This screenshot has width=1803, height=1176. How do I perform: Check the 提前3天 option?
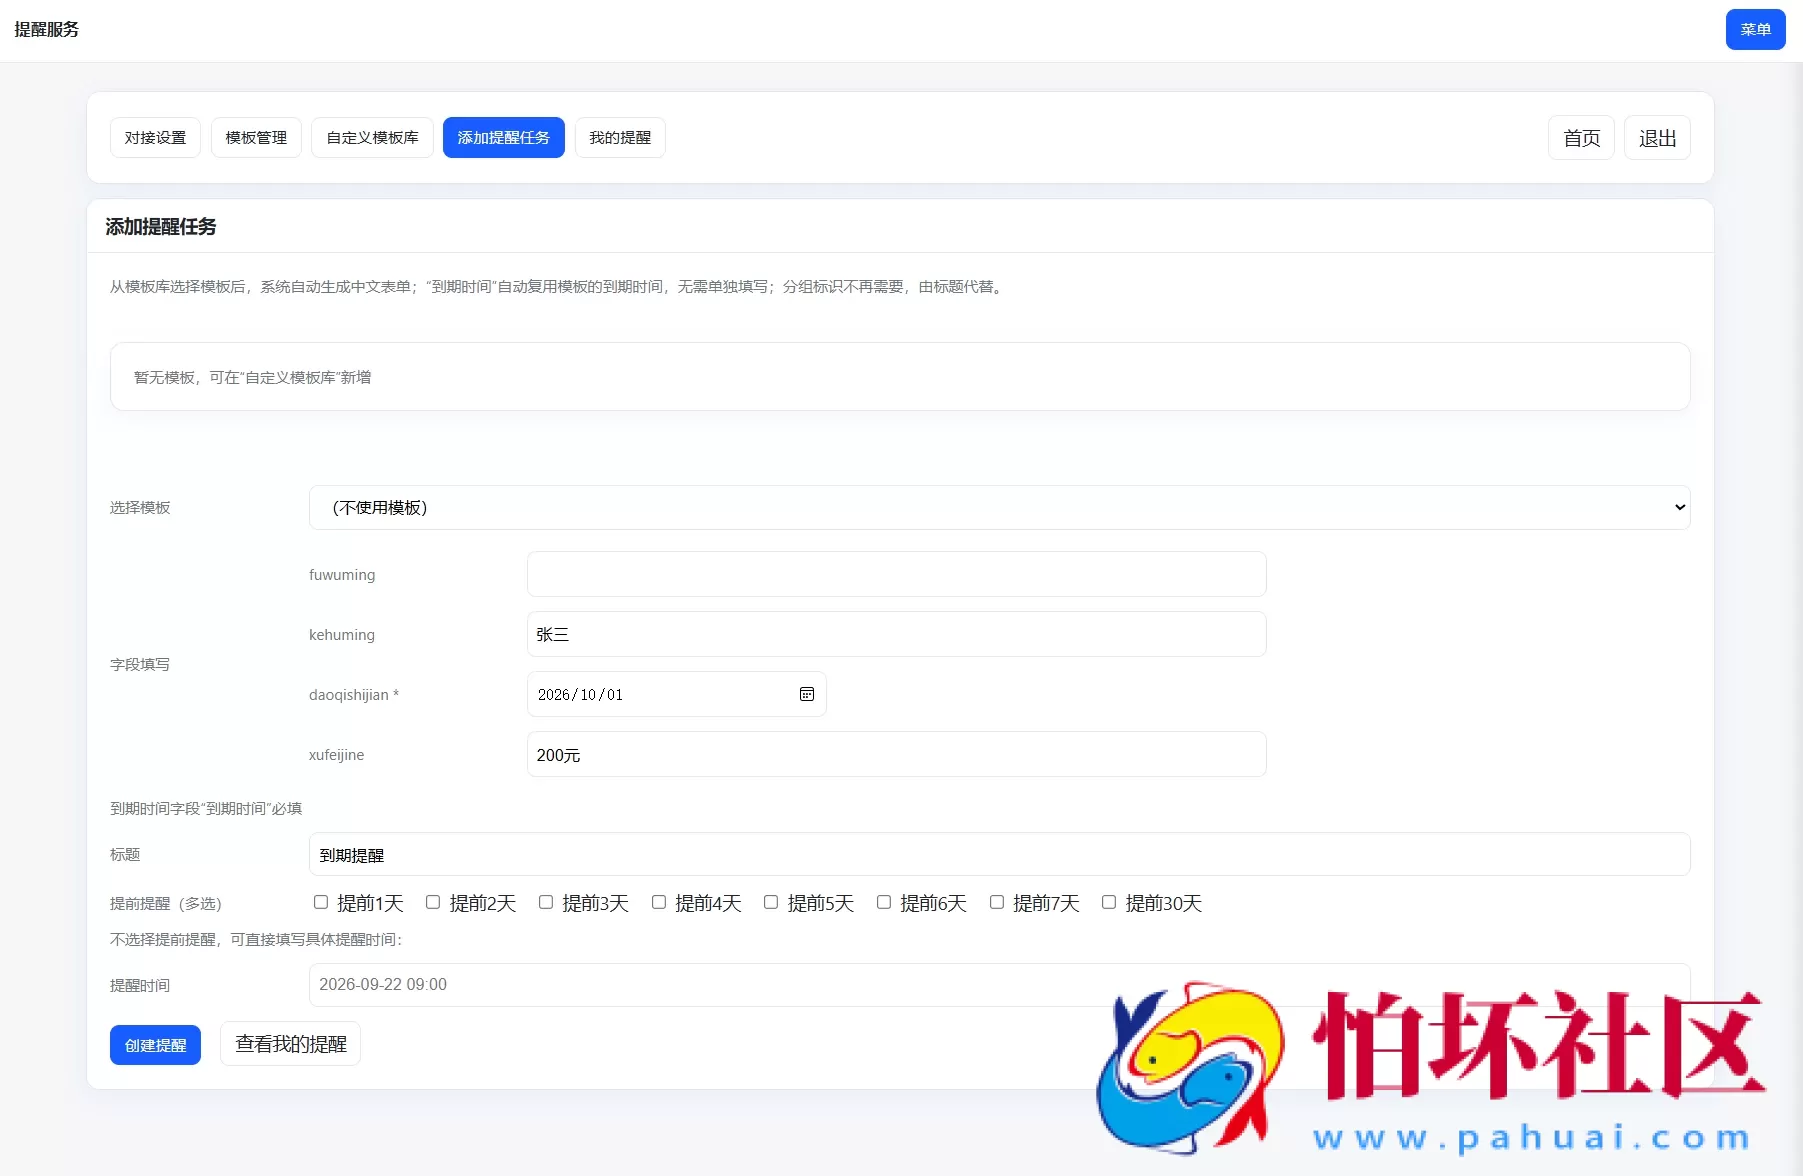[x=546, y=902]
